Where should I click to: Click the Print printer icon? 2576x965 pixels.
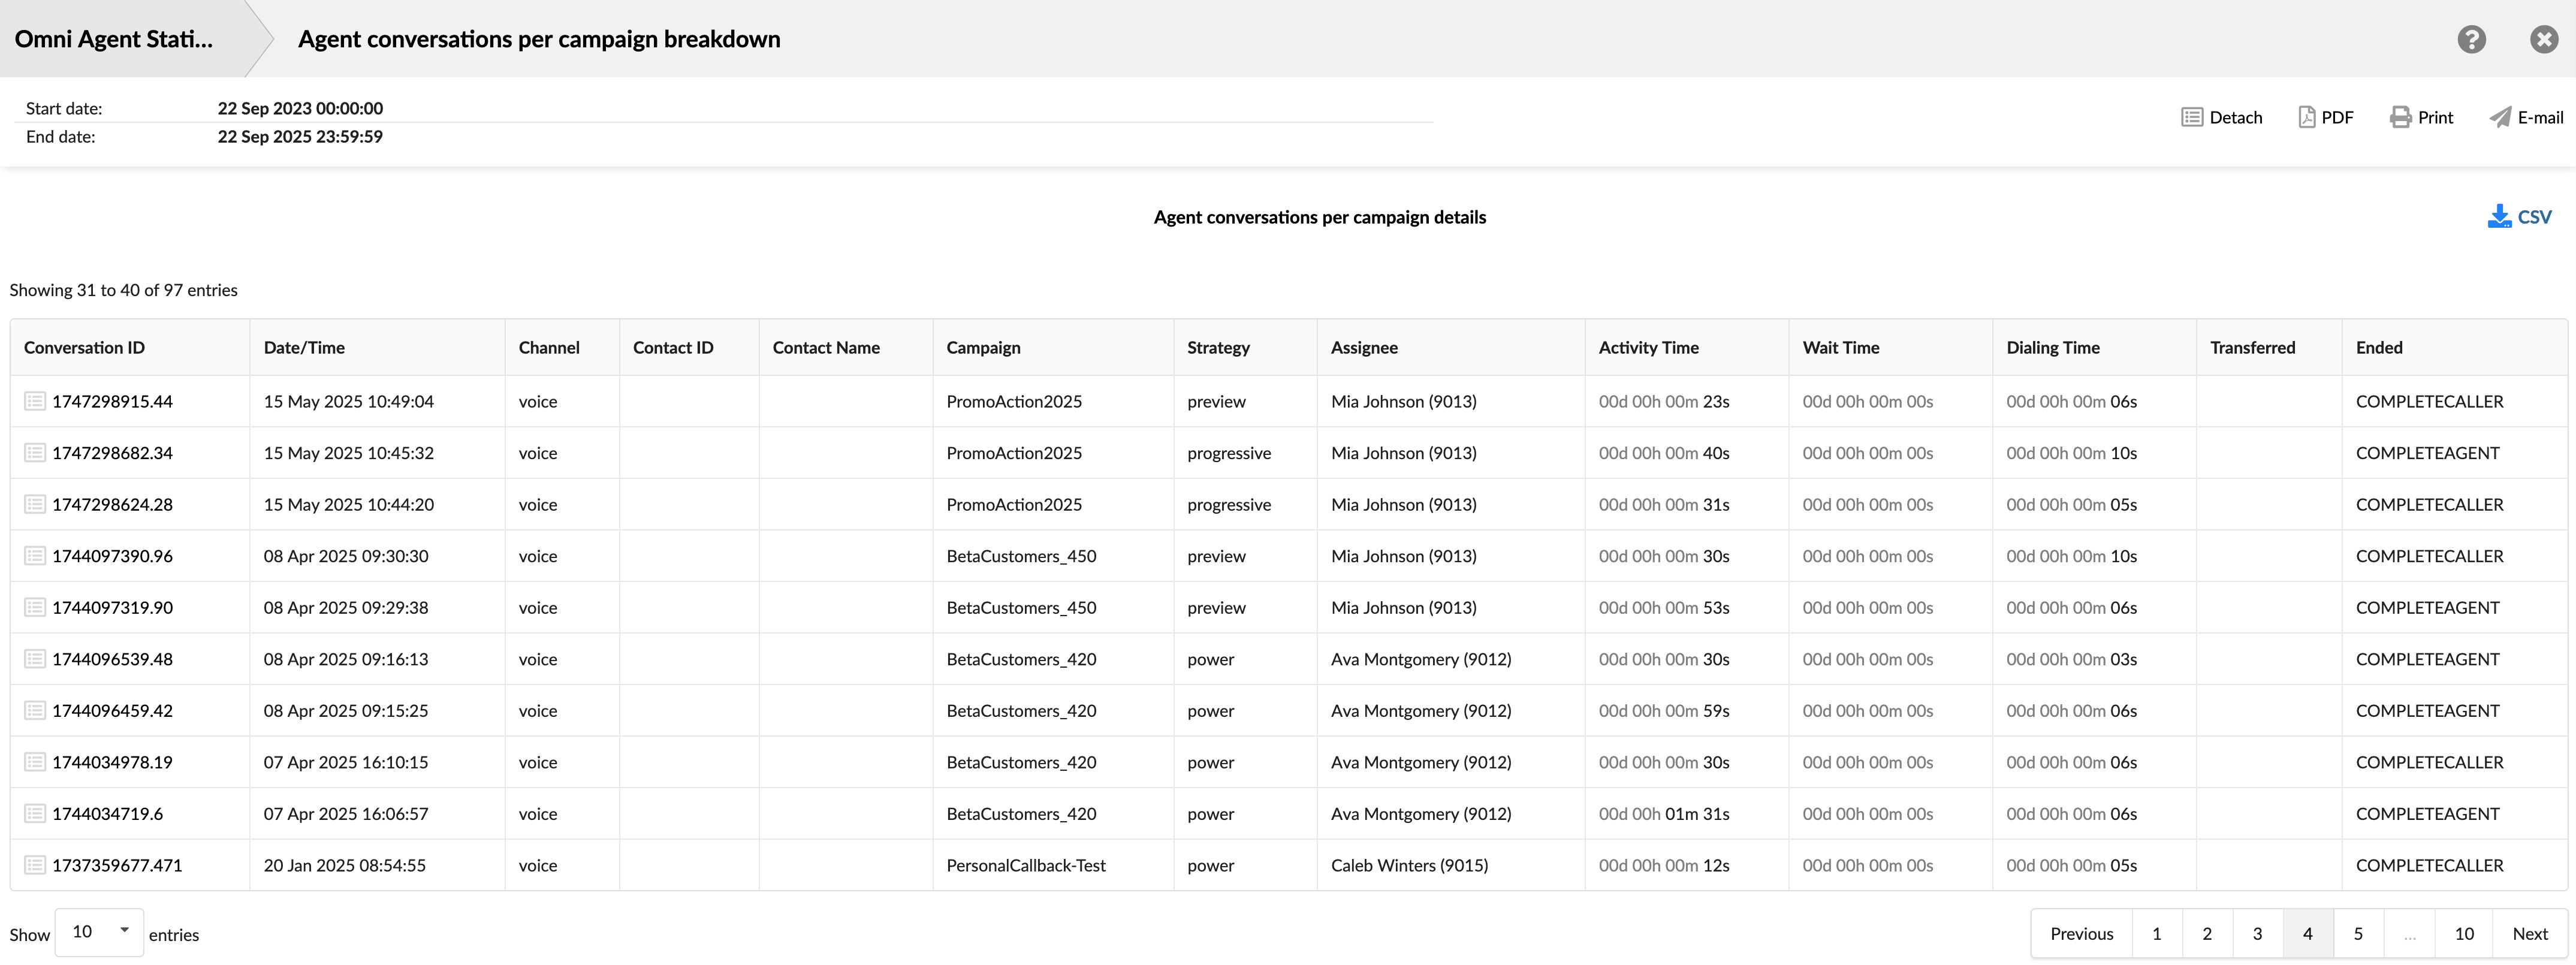pyautogui.click(x=2400, y=117)
